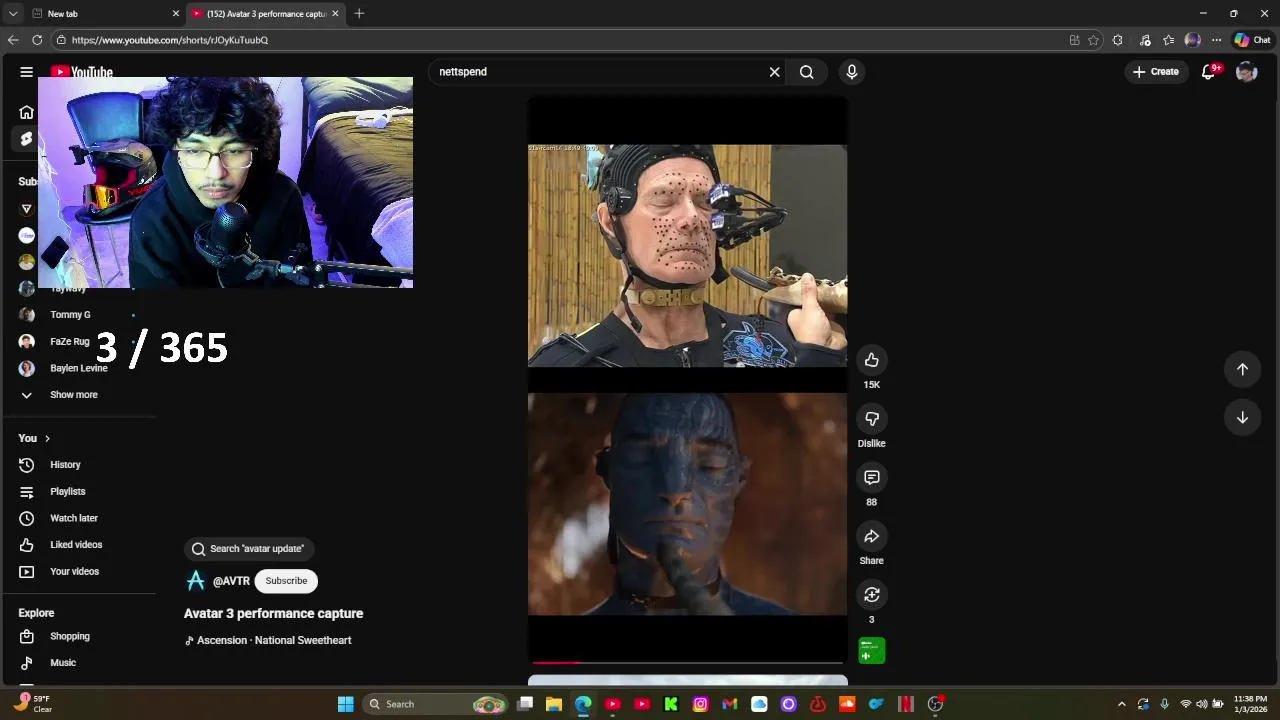
Task: Open Liked videos in sidebar
Action: pos(76,545)
